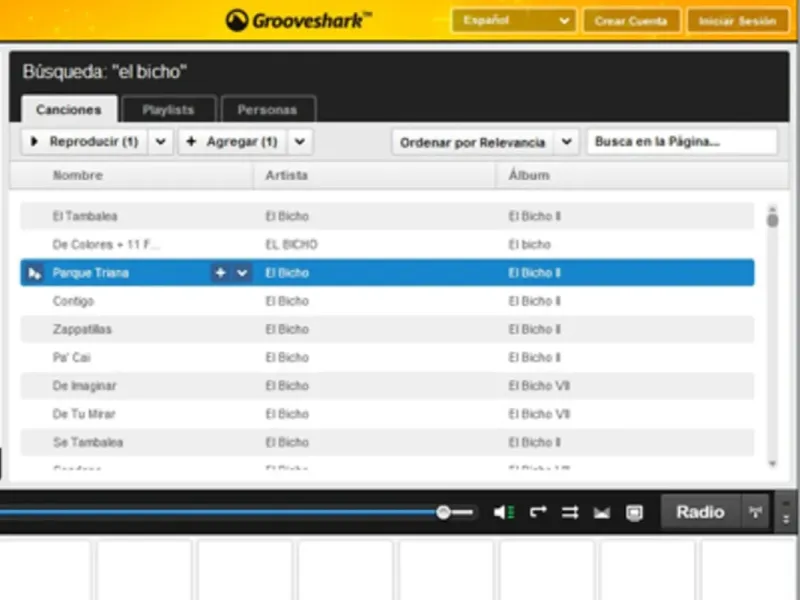
Task: Click the player bar resize grip dots
Action: 786,512
